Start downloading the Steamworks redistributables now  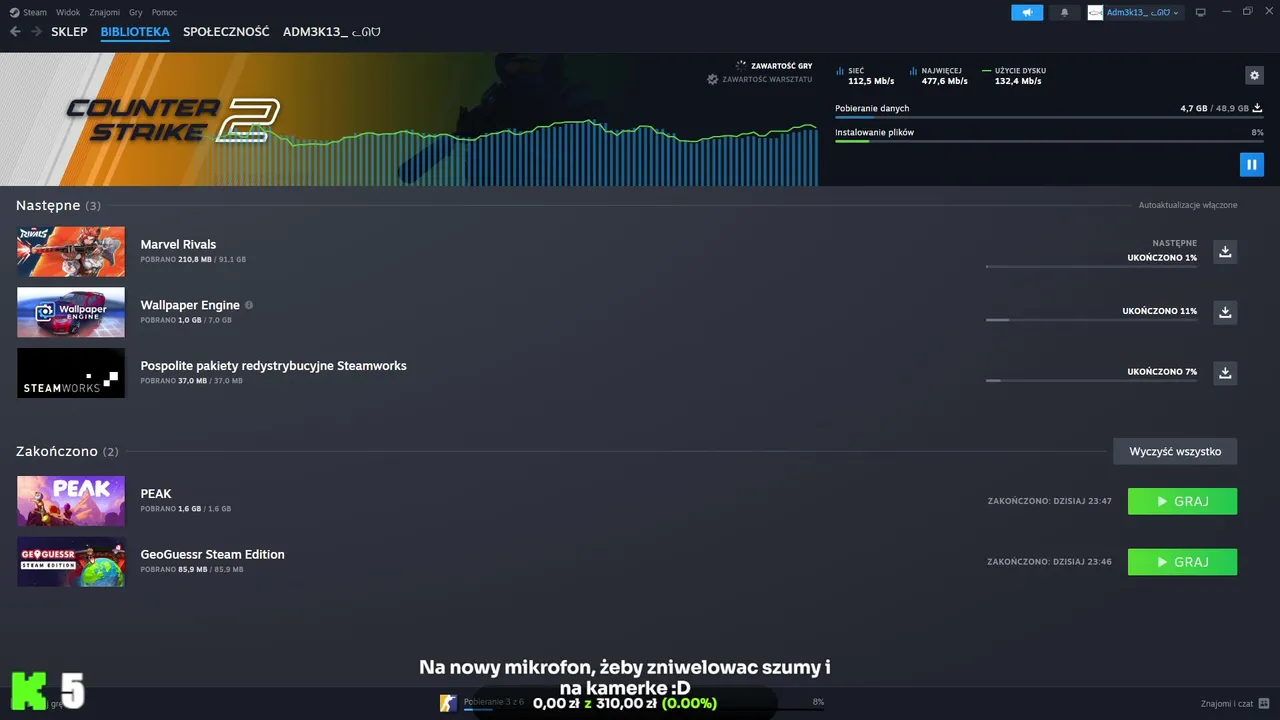(1225, 373)
